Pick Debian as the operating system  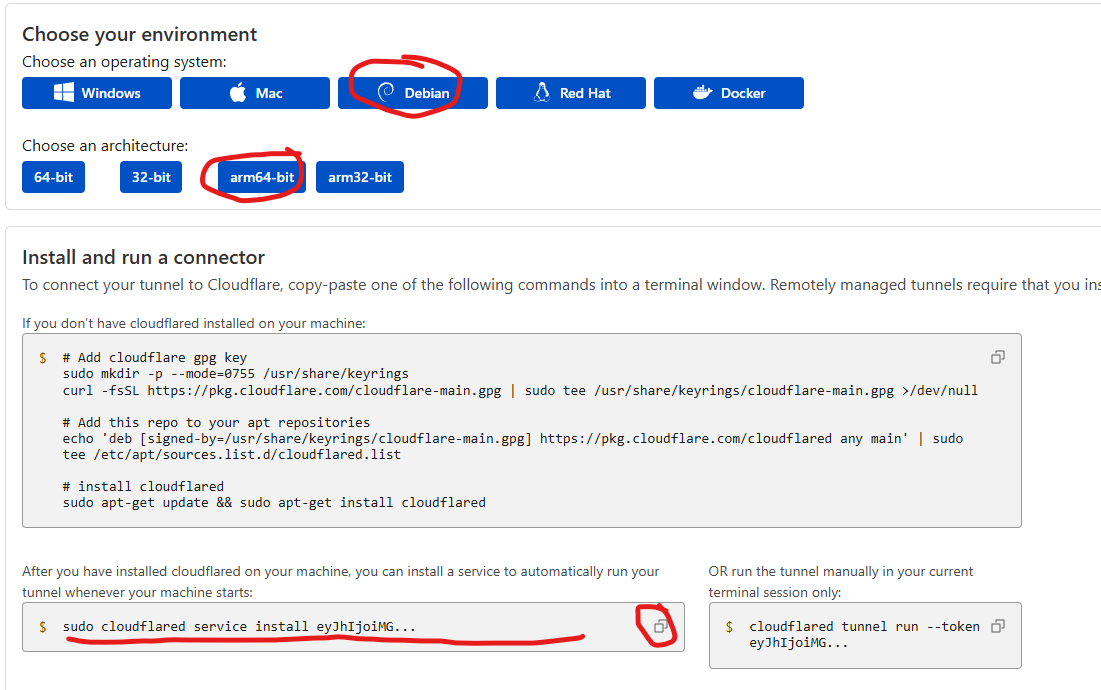(413, 93)
